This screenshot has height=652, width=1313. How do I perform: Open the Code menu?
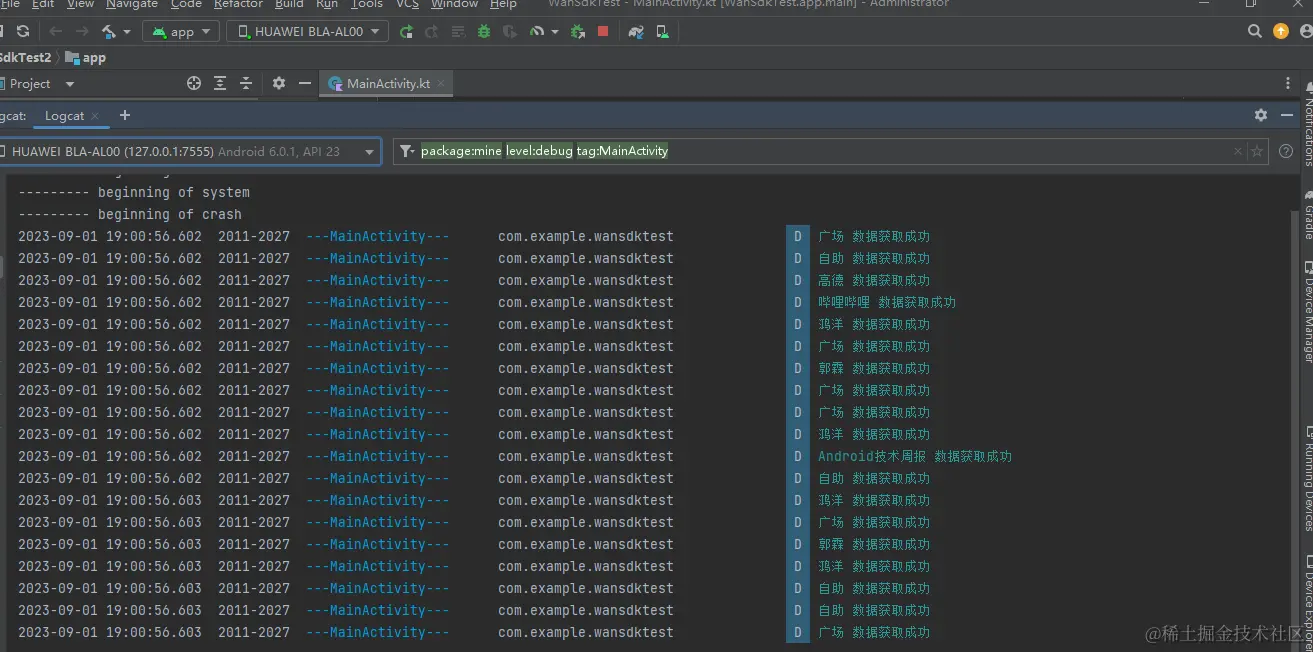(186, 4)
